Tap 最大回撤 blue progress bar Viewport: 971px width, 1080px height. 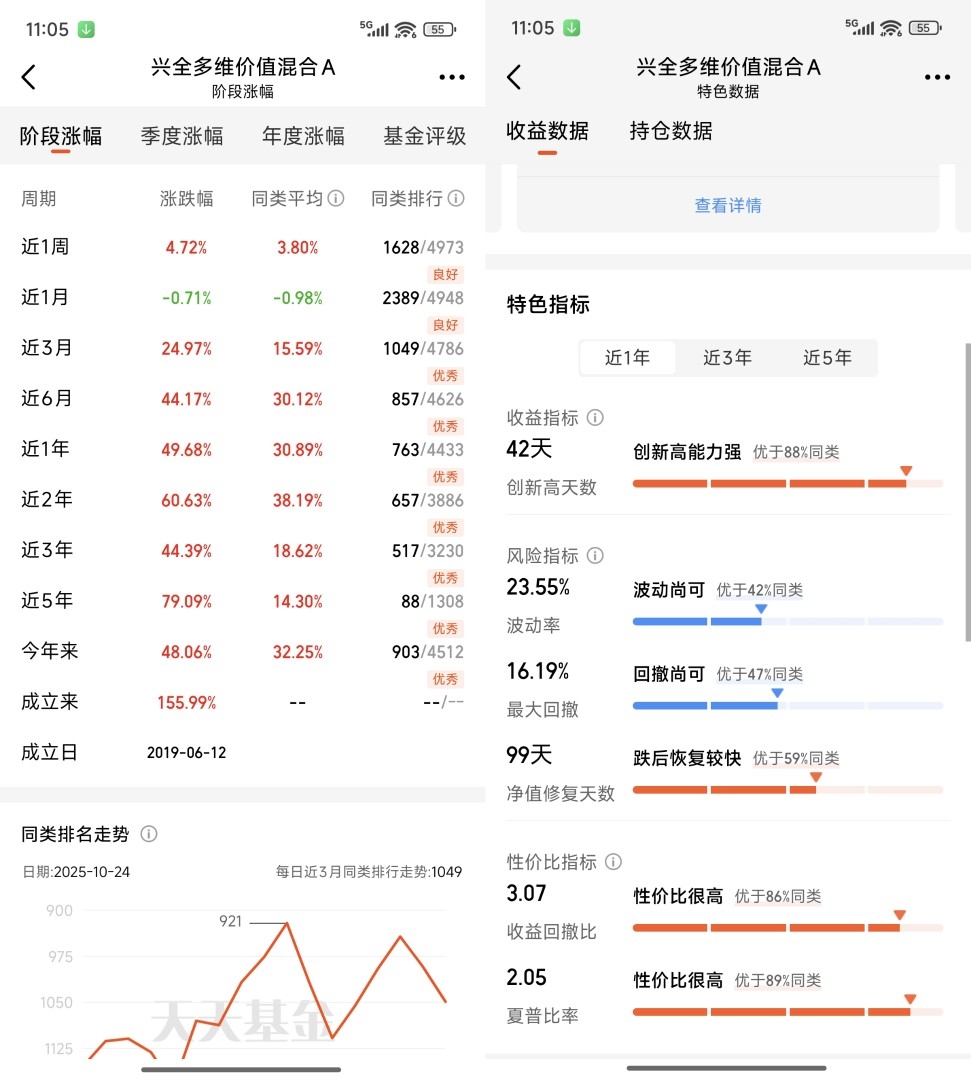[x=787, y=705]
